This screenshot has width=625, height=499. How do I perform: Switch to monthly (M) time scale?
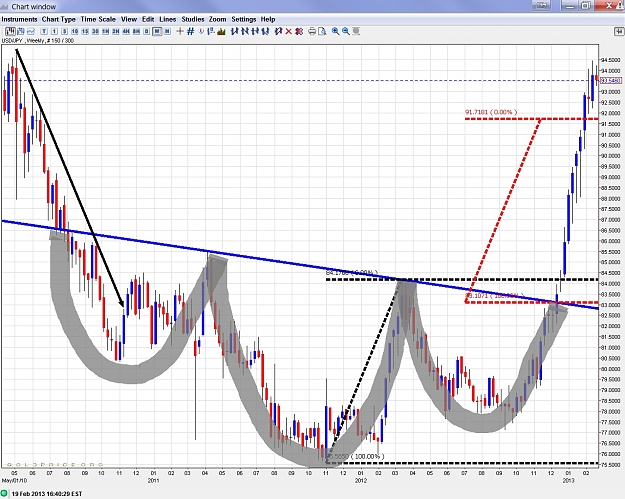coord(167,31)
